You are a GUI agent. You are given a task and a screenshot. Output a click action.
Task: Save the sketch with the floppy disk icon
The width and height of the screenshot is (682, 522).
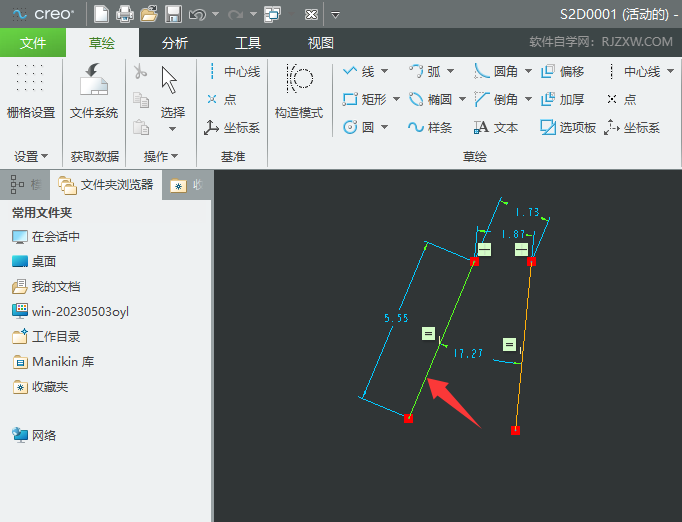[x=173, y=14]
